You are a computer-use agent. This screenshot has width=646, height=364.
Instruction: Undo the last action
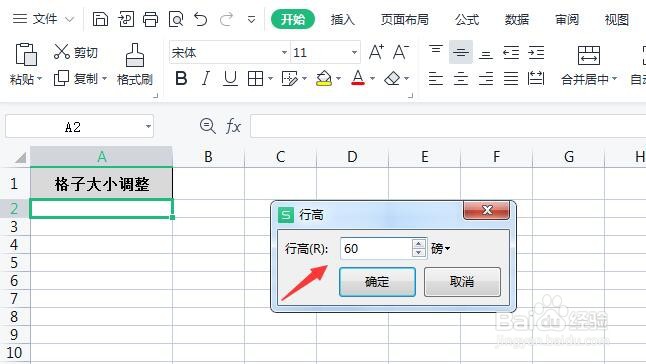201,19
